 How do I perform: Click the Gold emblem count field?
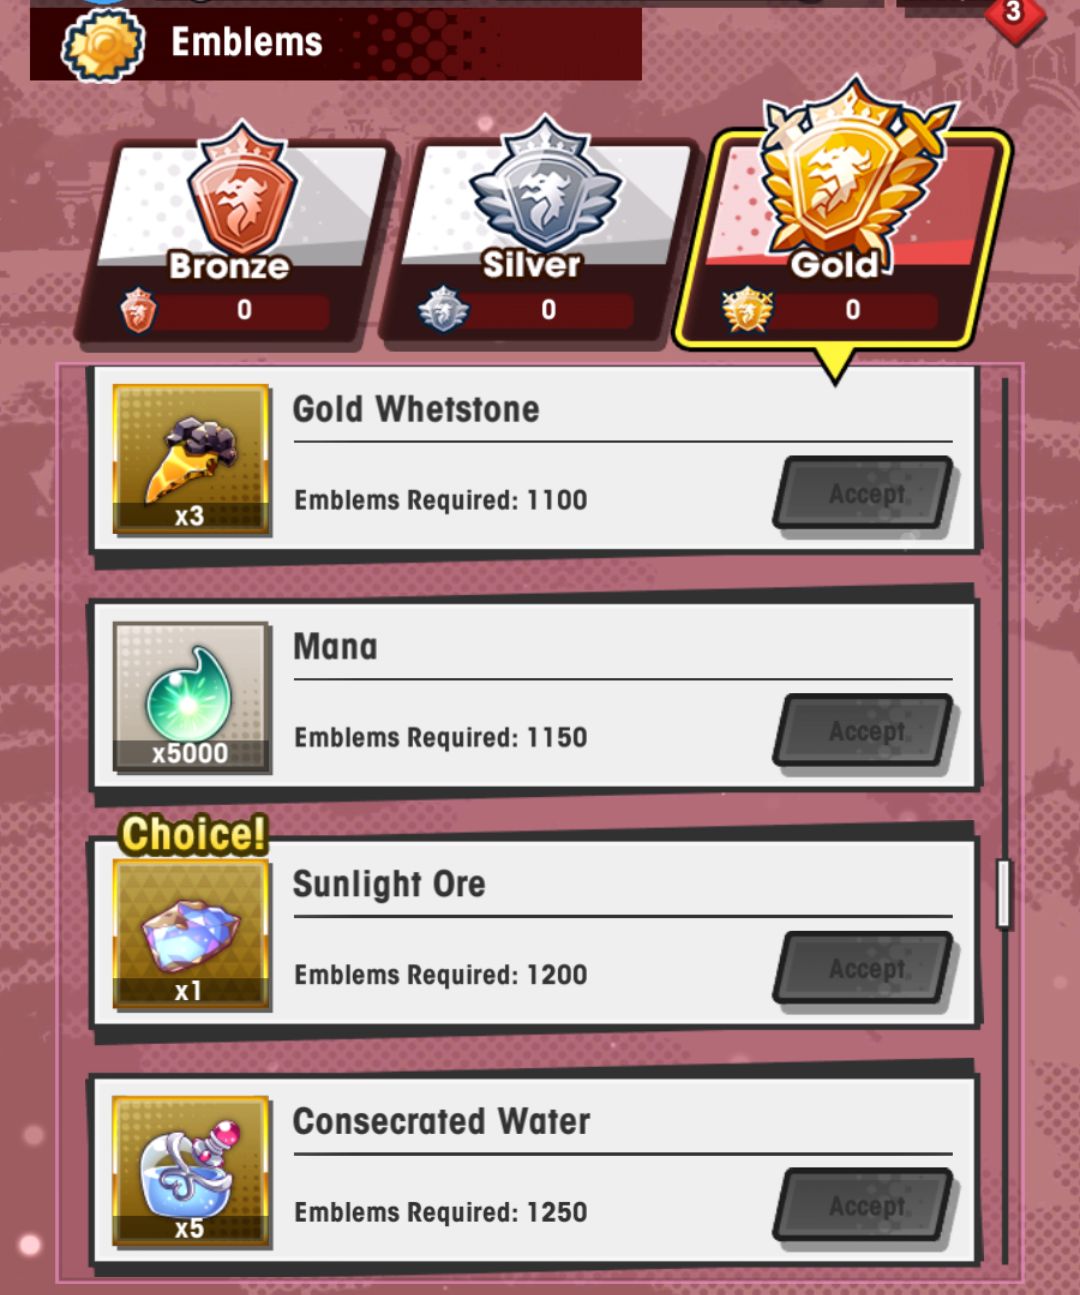853,310
